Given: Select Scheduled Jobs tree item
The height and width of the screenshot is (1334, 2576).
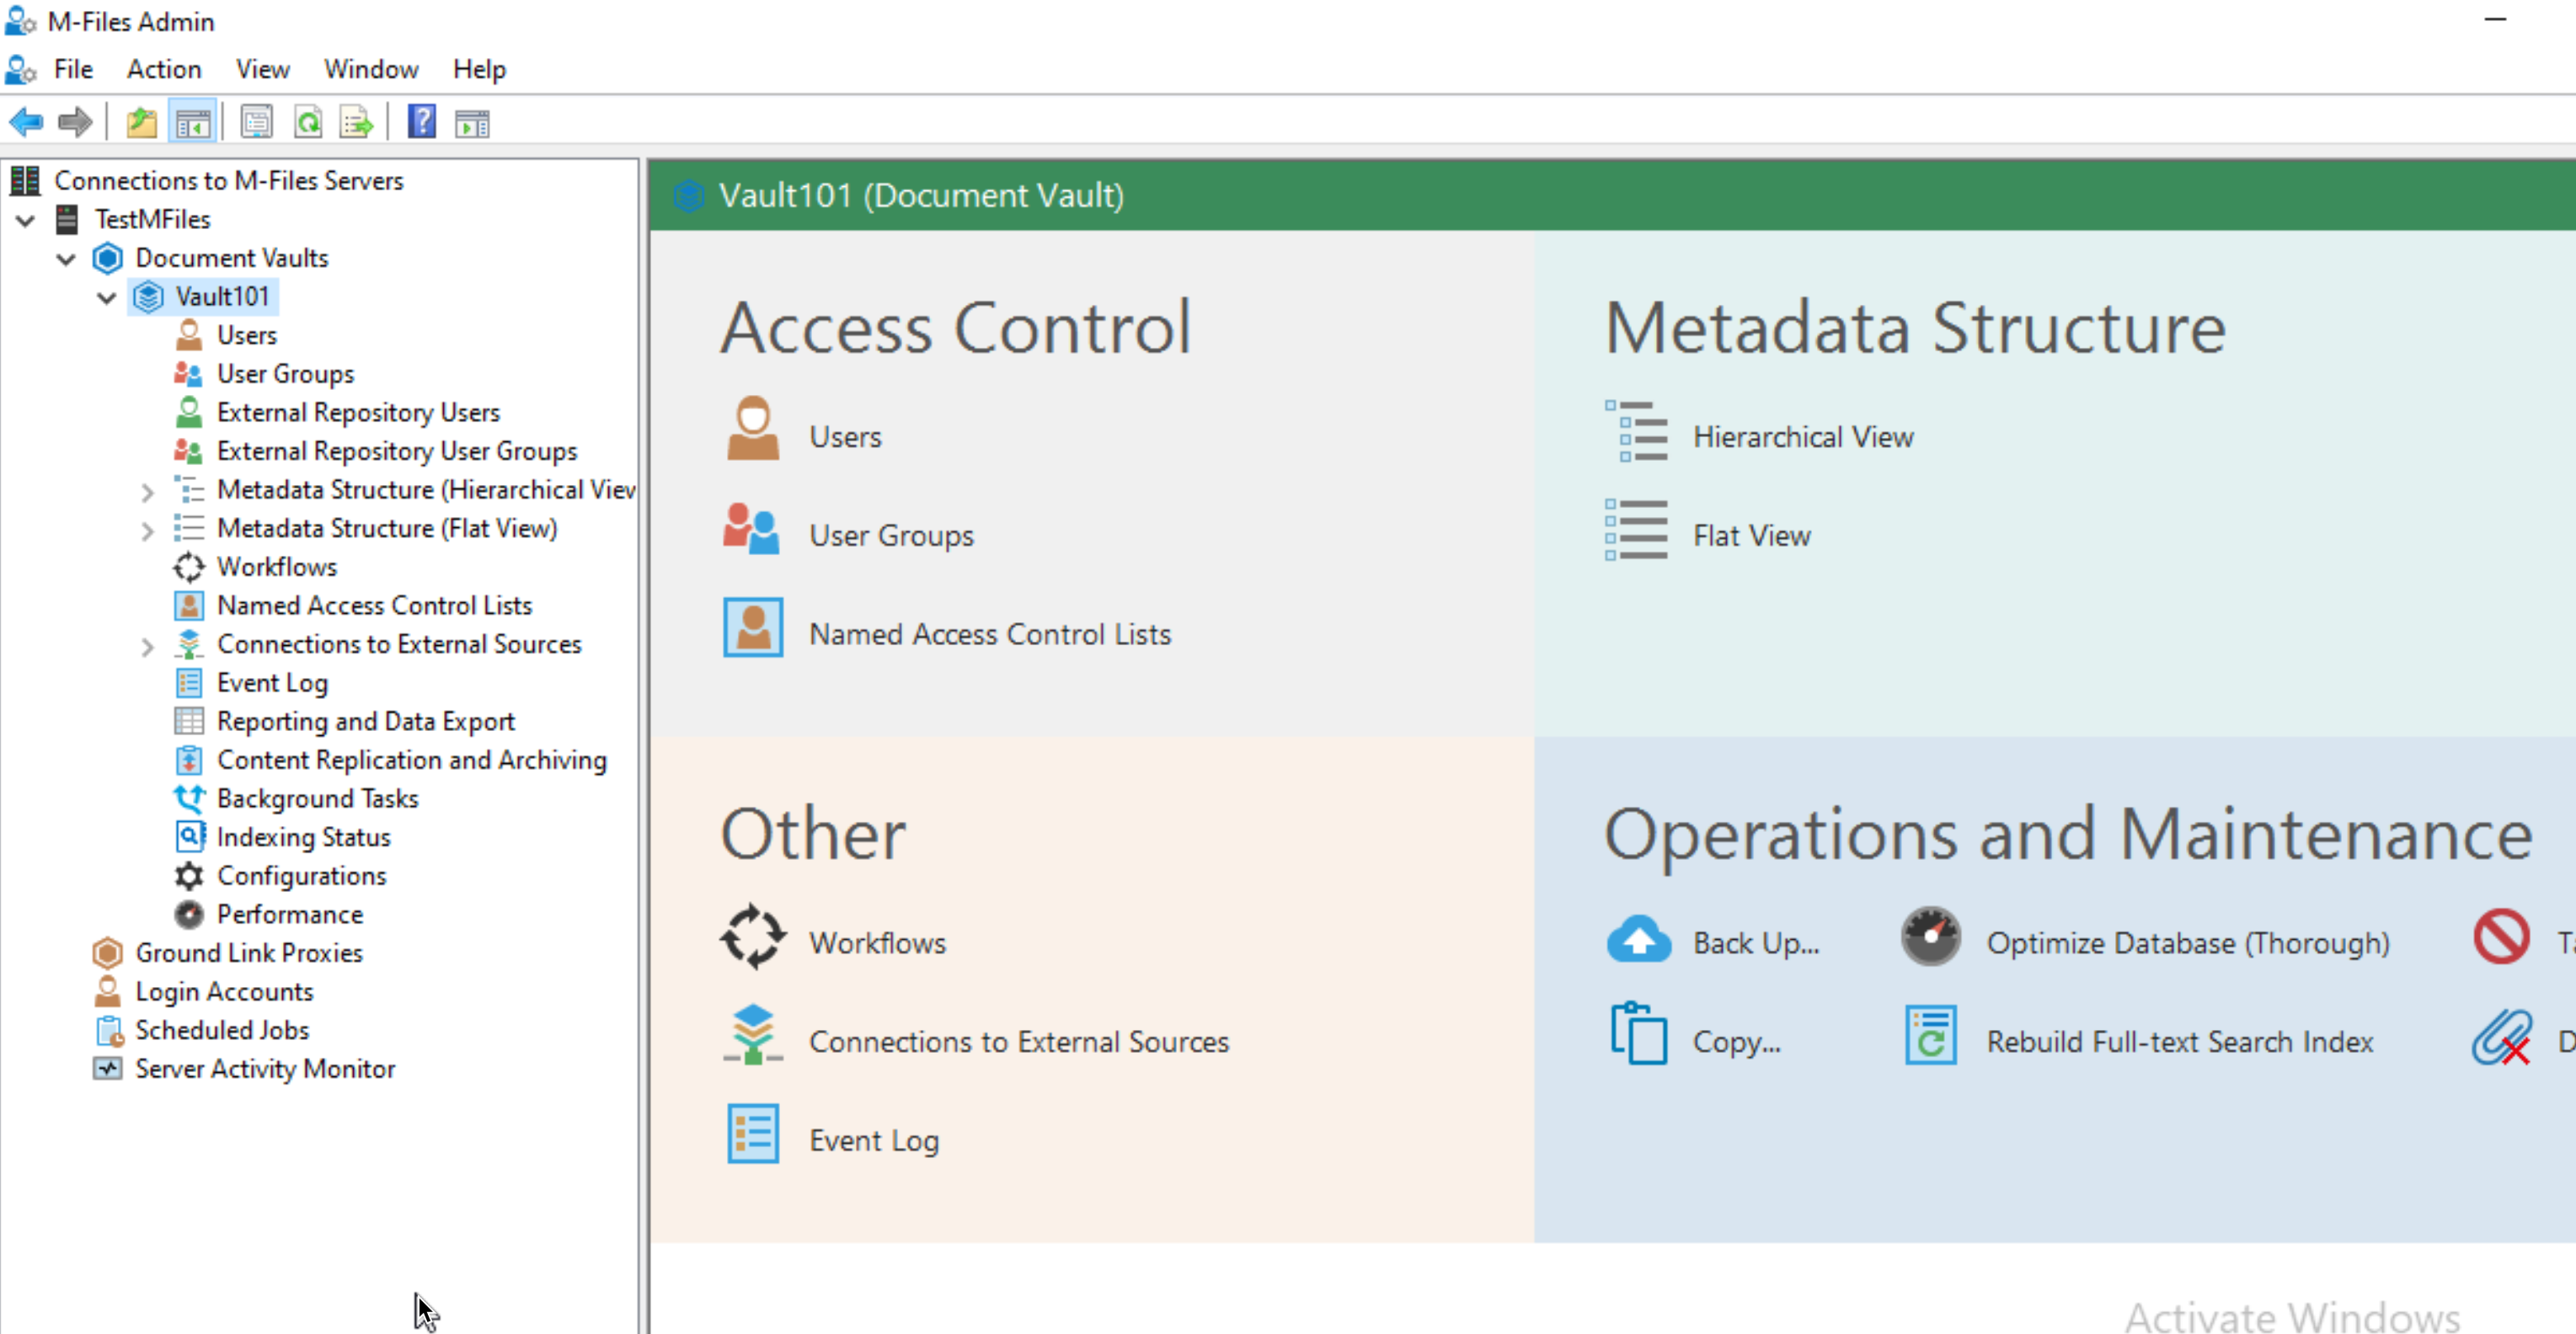Looking at the screenshot, I should point(222,1031).
